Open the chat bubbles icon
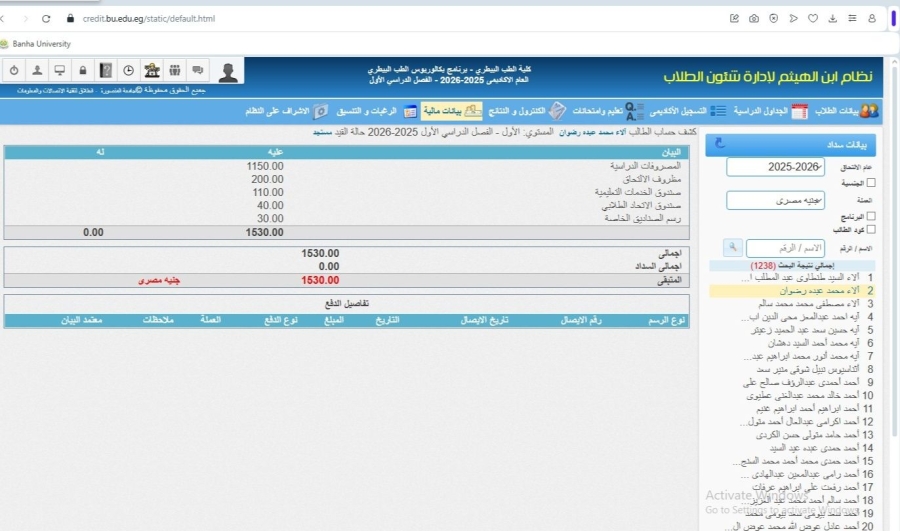The width and height of the screenshot is (900, 531). (x=197, y=71)
